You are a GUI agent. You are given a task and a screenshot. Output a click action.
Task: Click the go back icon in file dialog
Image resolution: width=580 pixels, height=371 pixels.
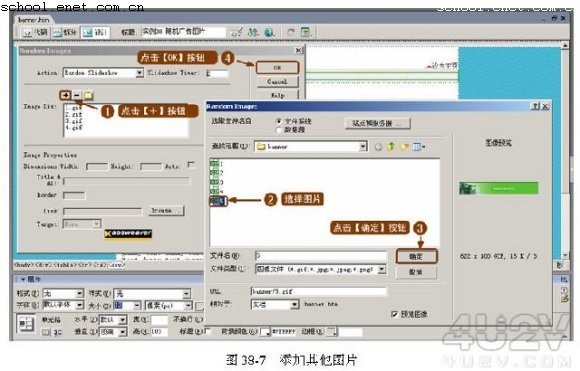point(378,147)
